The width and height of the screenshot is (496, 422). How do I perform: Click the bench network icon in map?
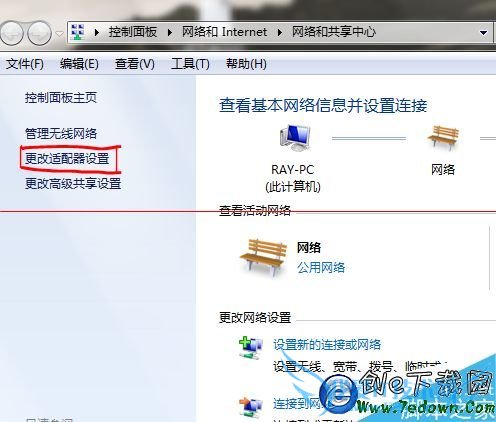click(x=443, y=137)
